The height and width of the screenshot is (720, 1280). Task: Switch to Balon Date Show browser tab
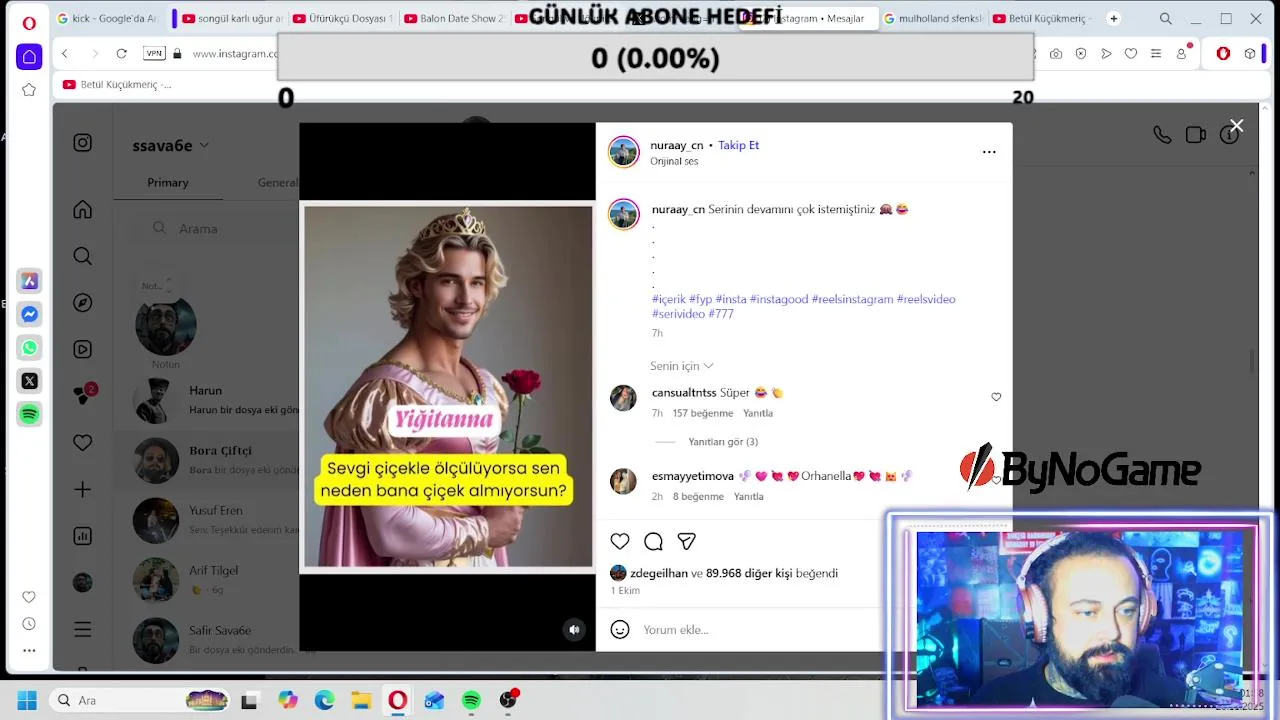coord(453,19)
